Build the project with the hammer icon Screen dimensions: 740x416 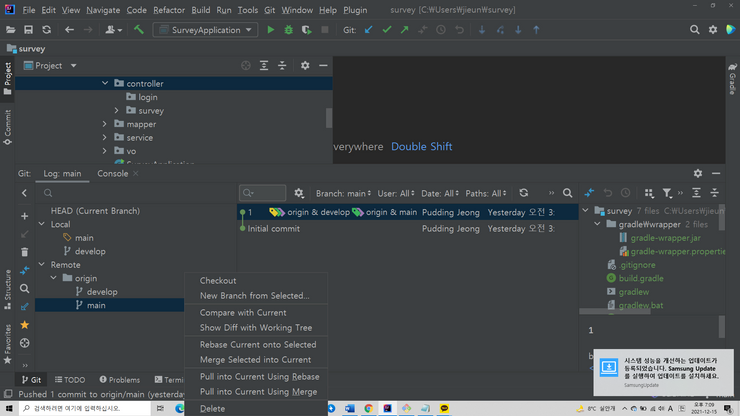point(139,30)
